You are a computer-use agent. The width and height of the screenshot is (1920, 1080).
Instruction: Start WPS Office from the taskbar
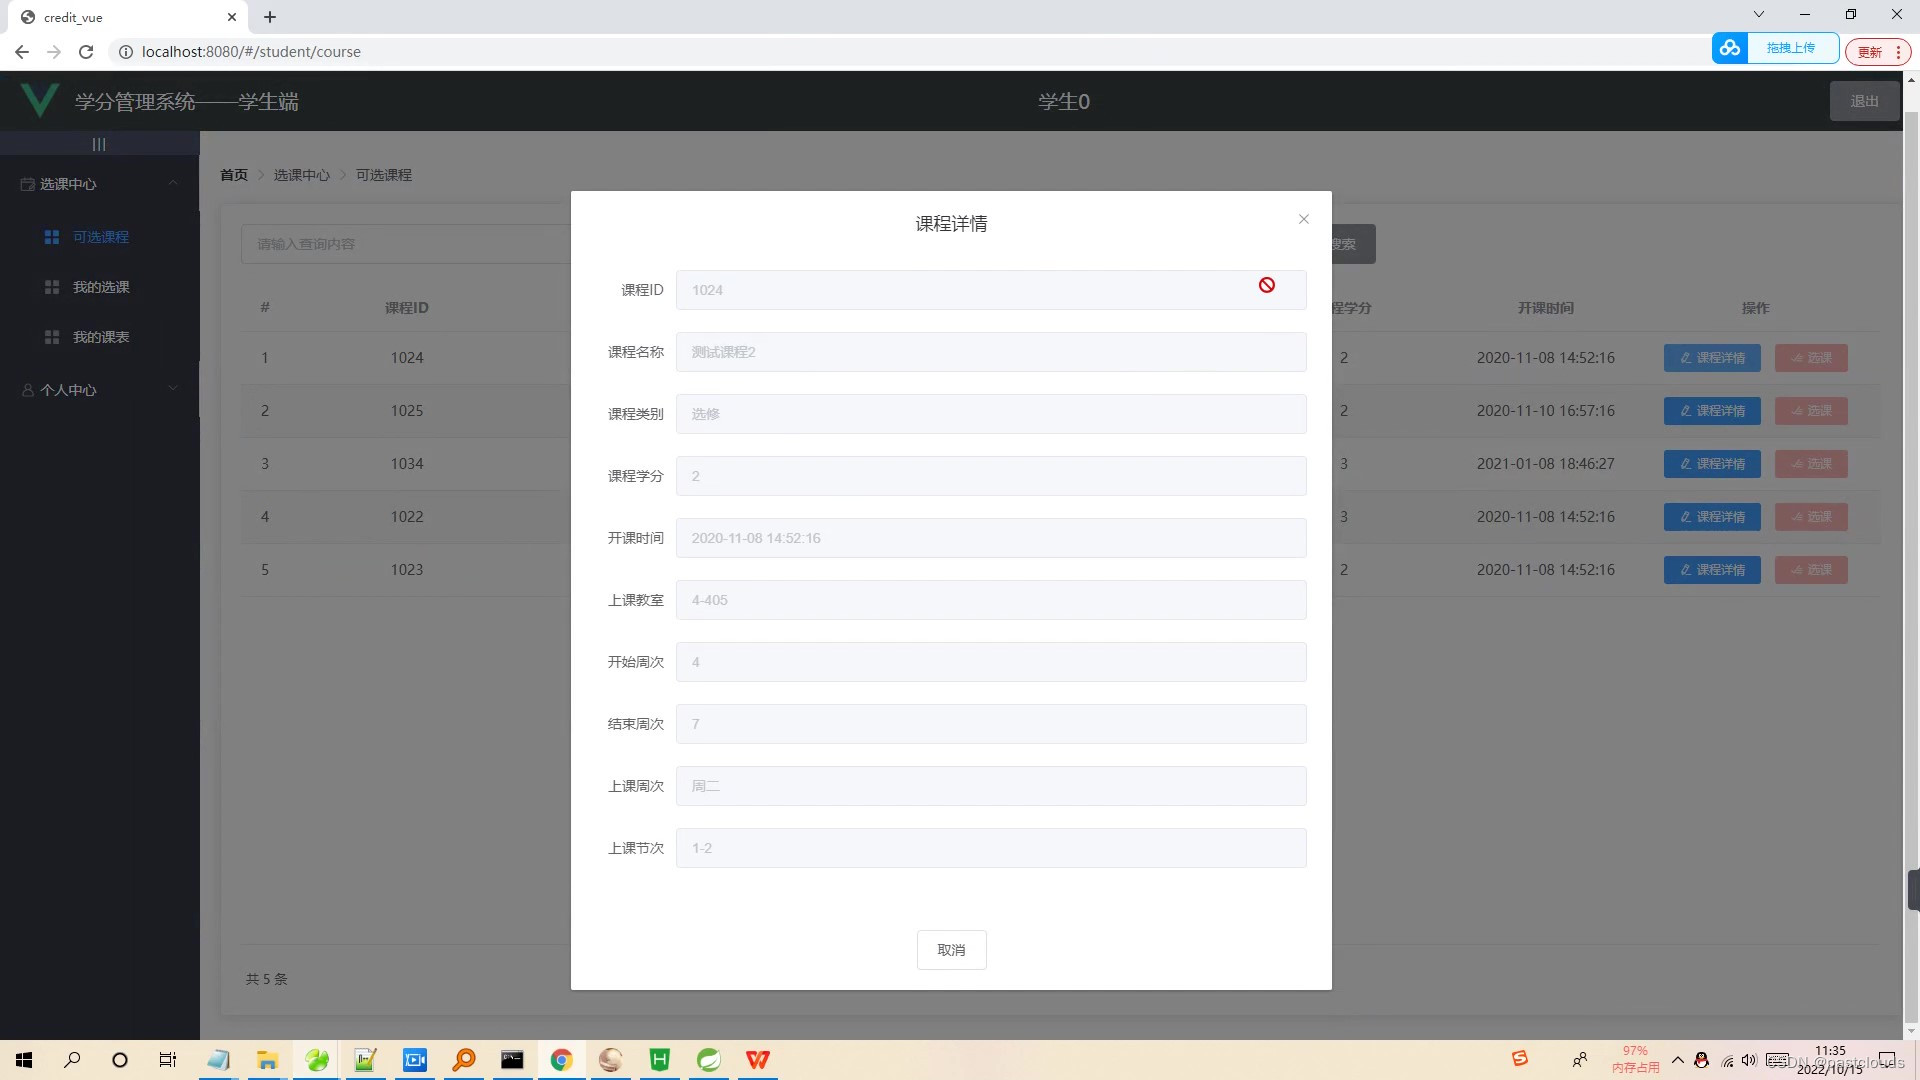pyautogui.click(x=757, y=1059)
